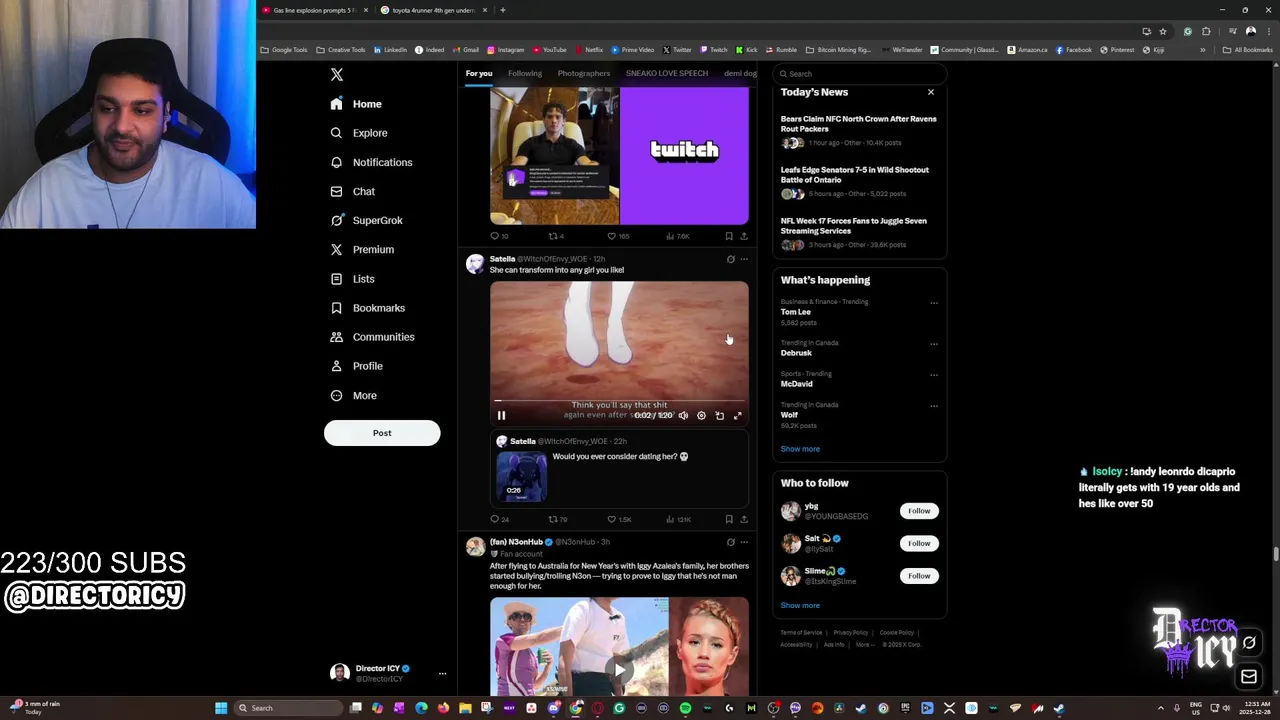This screenshot has width=1280, height=720.
Task: Open more options on Satella post
Action: point(743,259)
